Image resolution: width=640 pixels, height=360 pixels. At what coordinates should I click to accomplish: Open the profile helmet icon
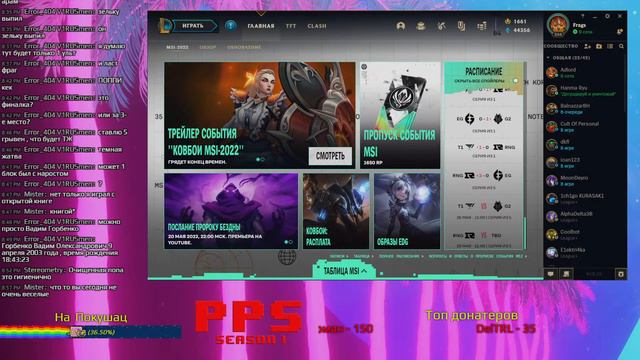pos(401,26)
